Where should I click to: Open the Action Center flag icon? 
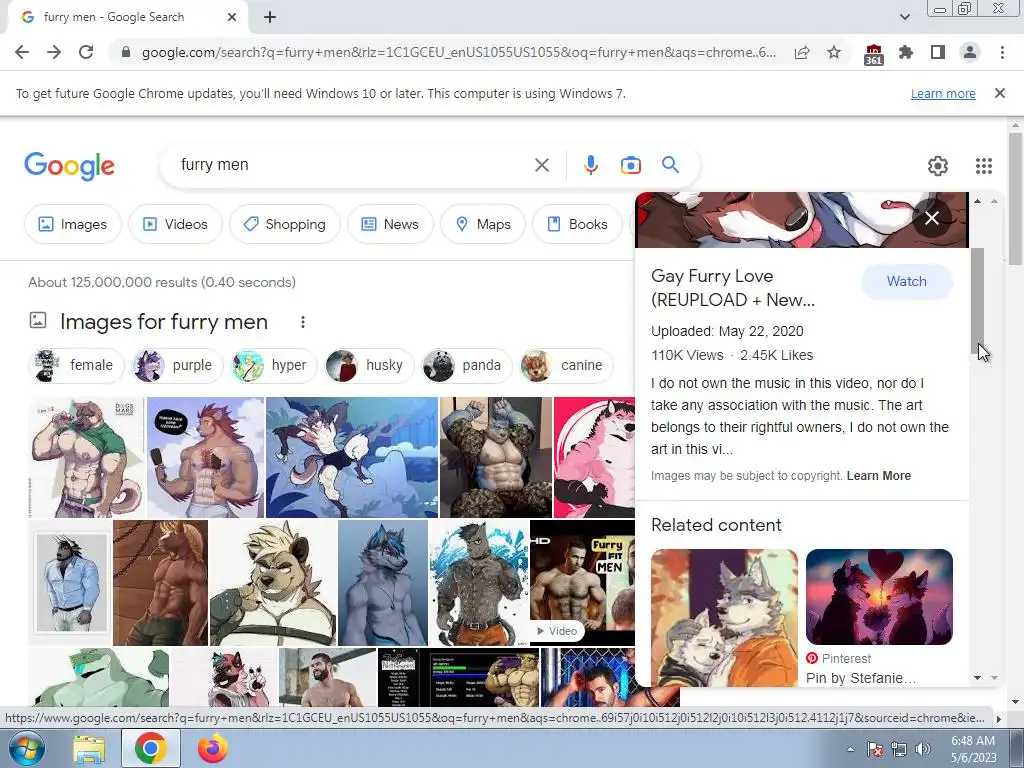tap(874, 749)
